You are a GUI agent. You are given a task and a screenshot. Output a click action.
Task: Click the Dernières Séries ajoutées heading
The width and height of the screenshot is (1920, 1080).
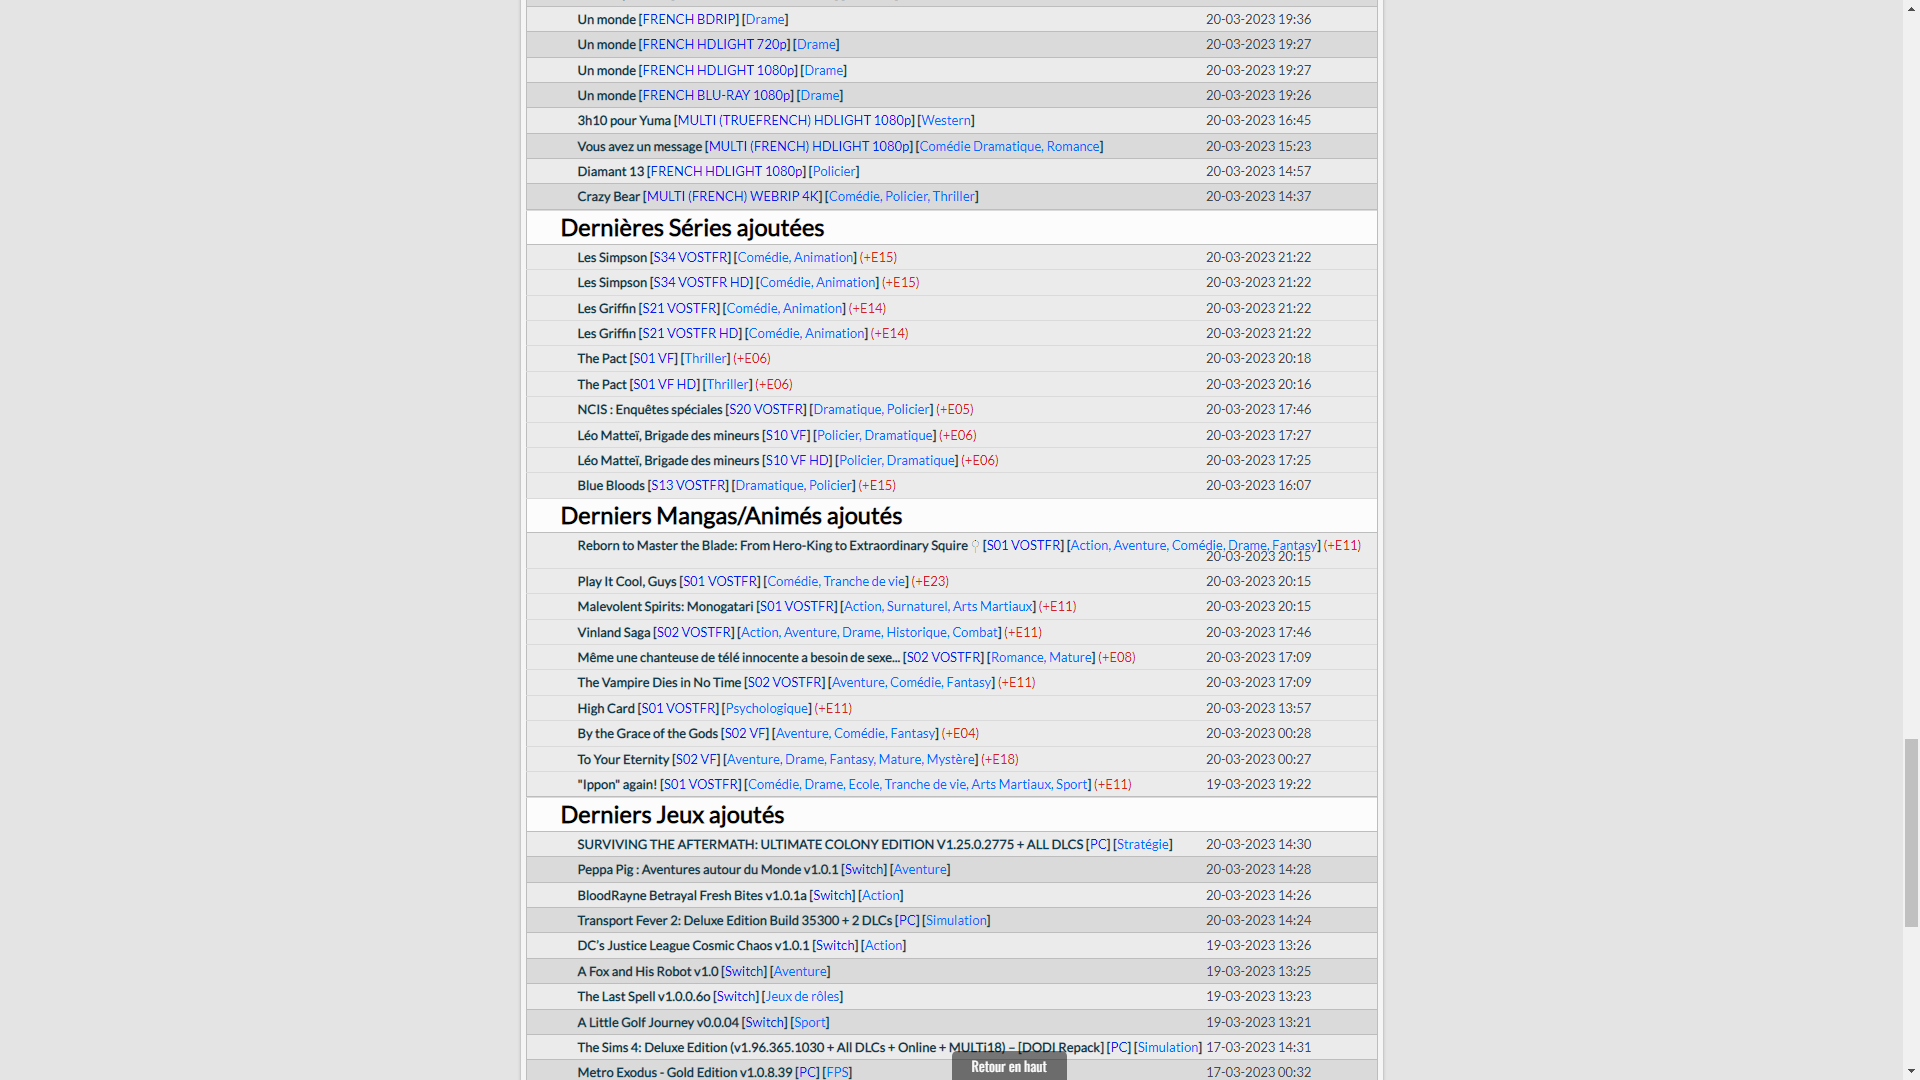click(692, 228)
